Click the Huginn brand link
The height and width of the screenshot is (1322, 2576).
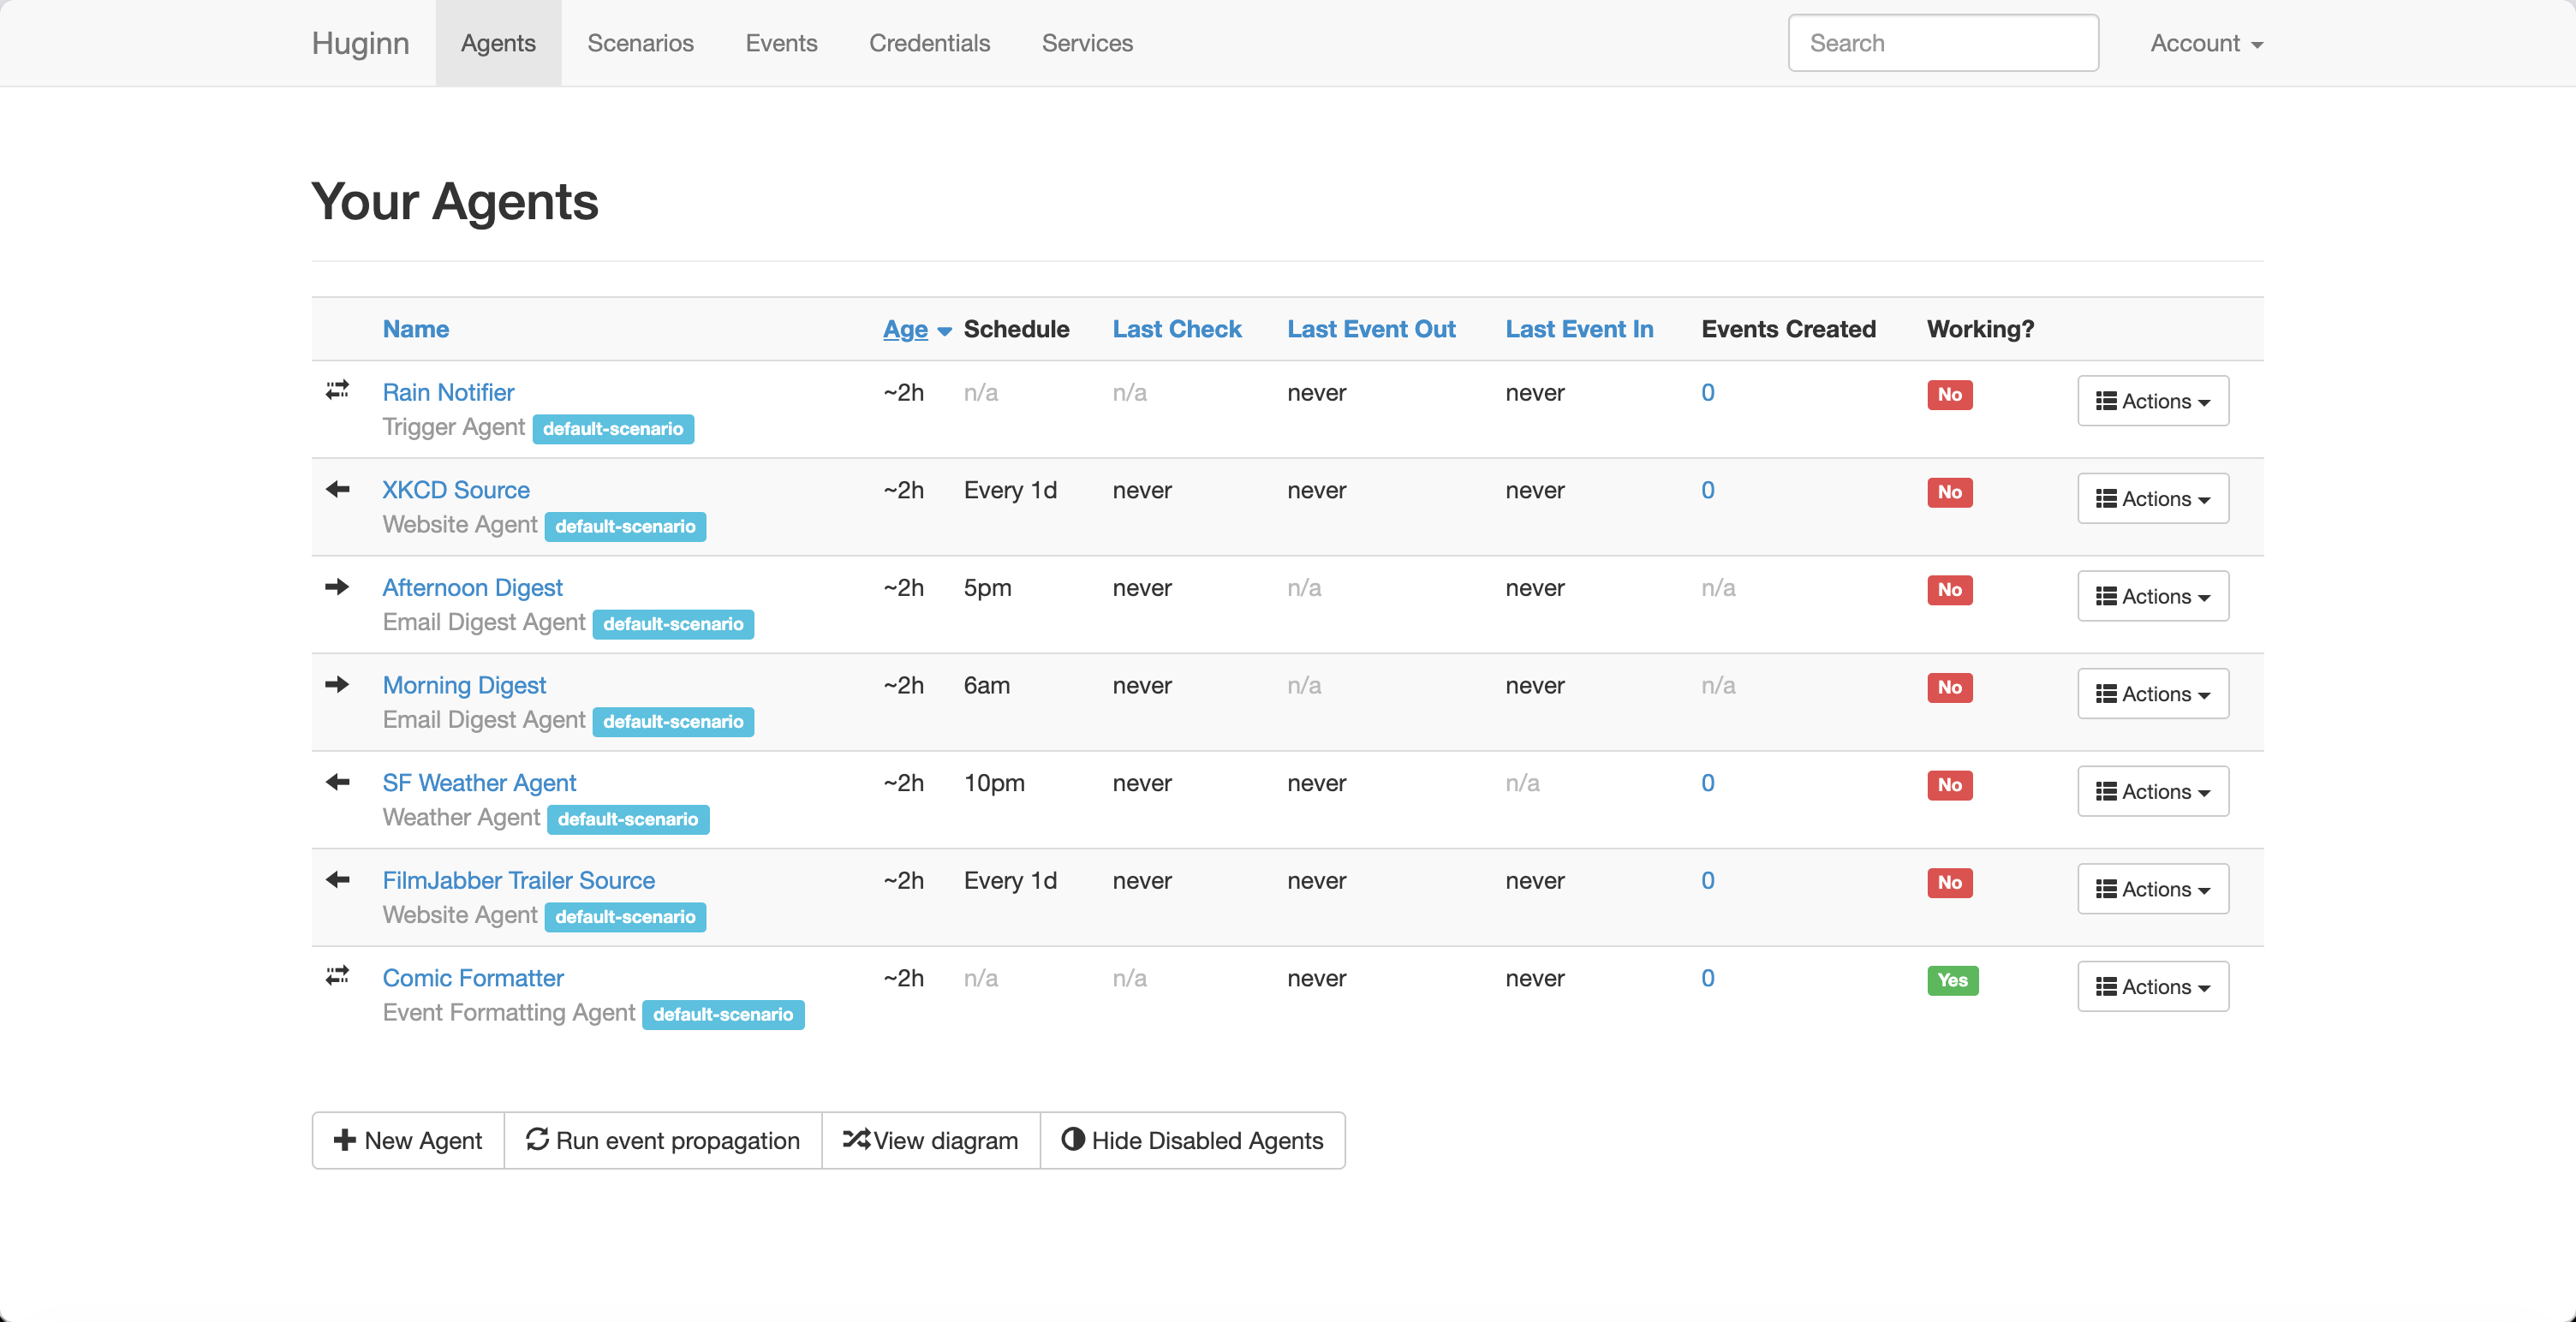click(360, 43)
